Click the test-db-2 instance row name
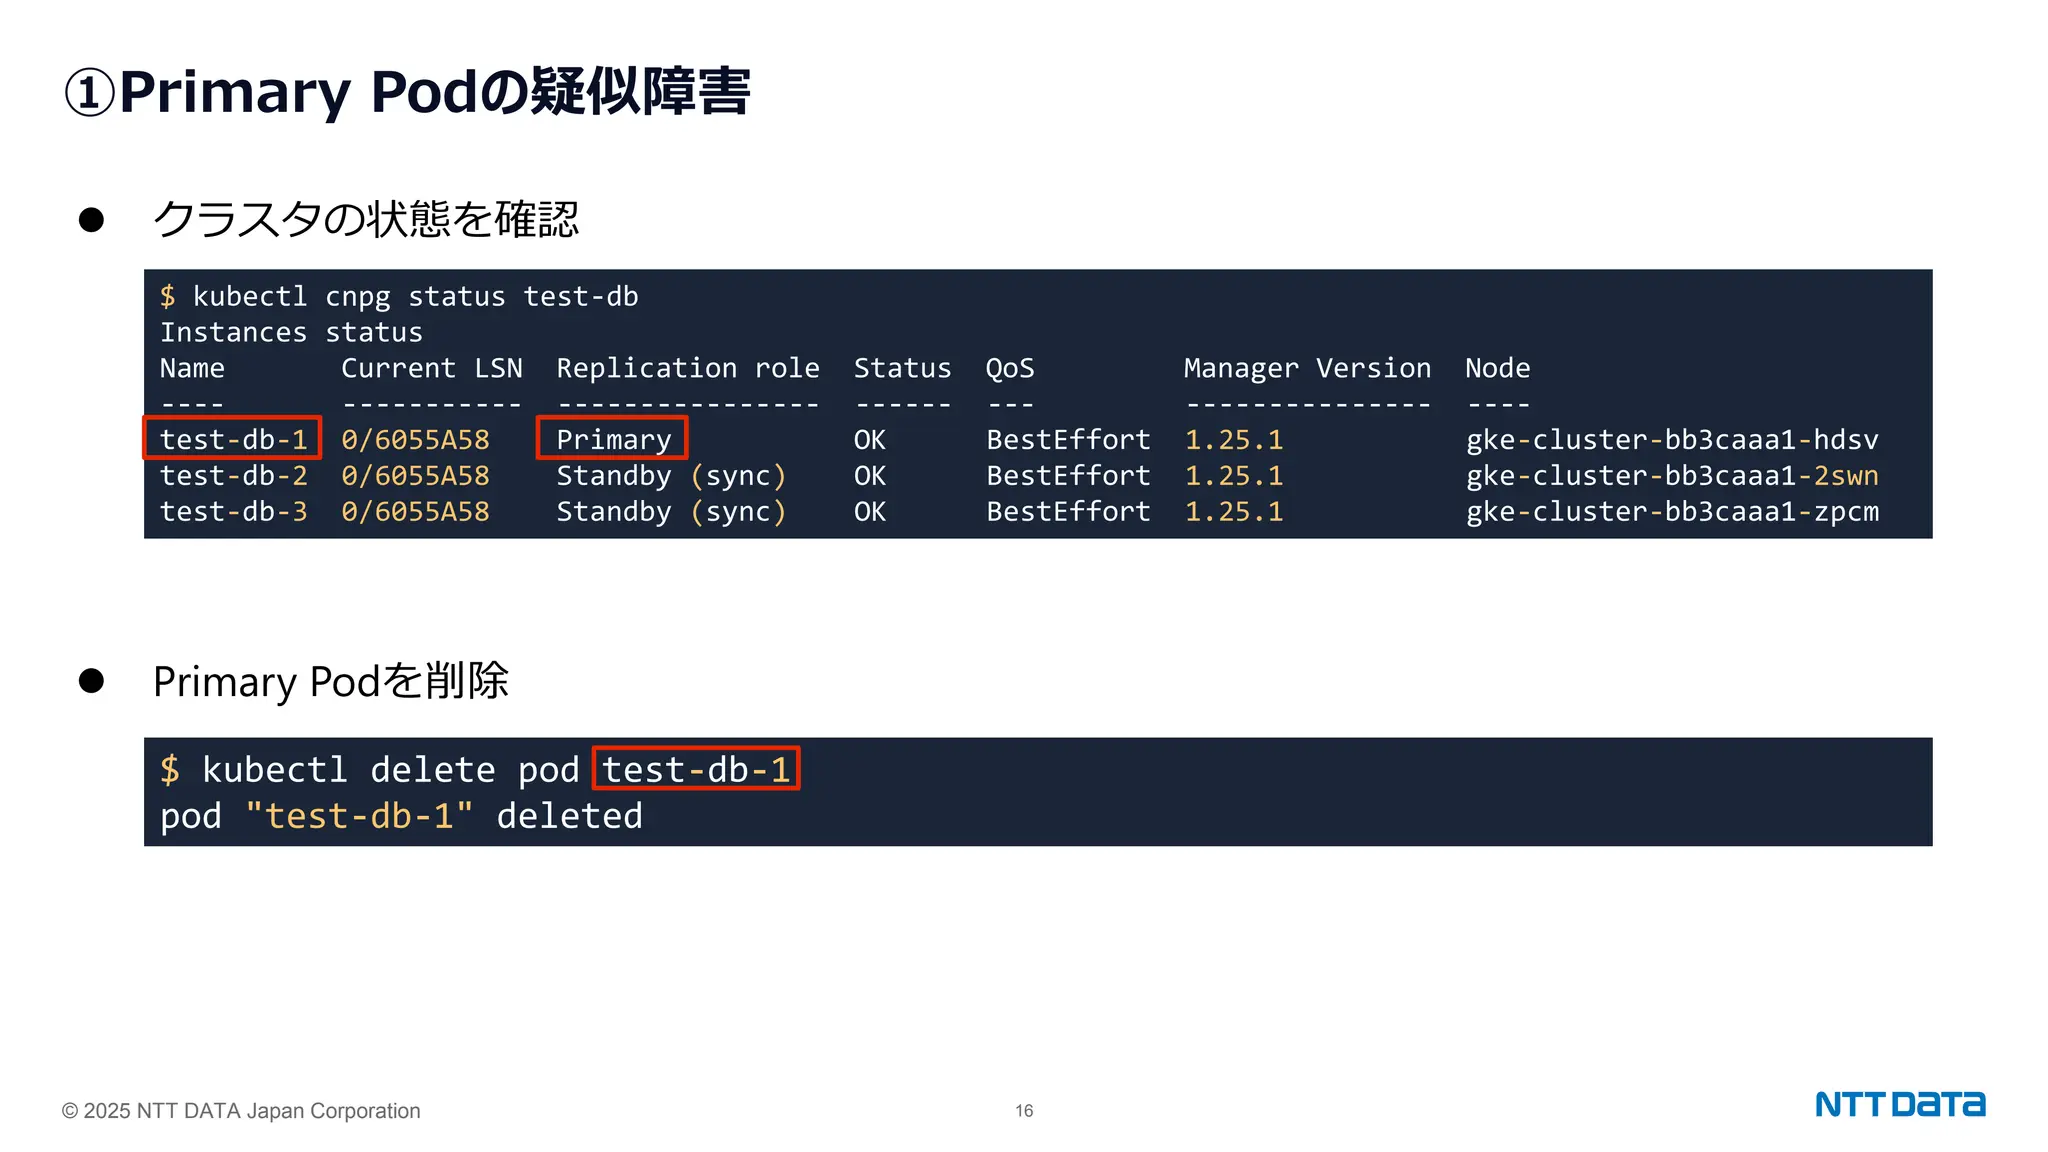The image size is (2048, 1152). pyautogui.click(x=233, y=476)
